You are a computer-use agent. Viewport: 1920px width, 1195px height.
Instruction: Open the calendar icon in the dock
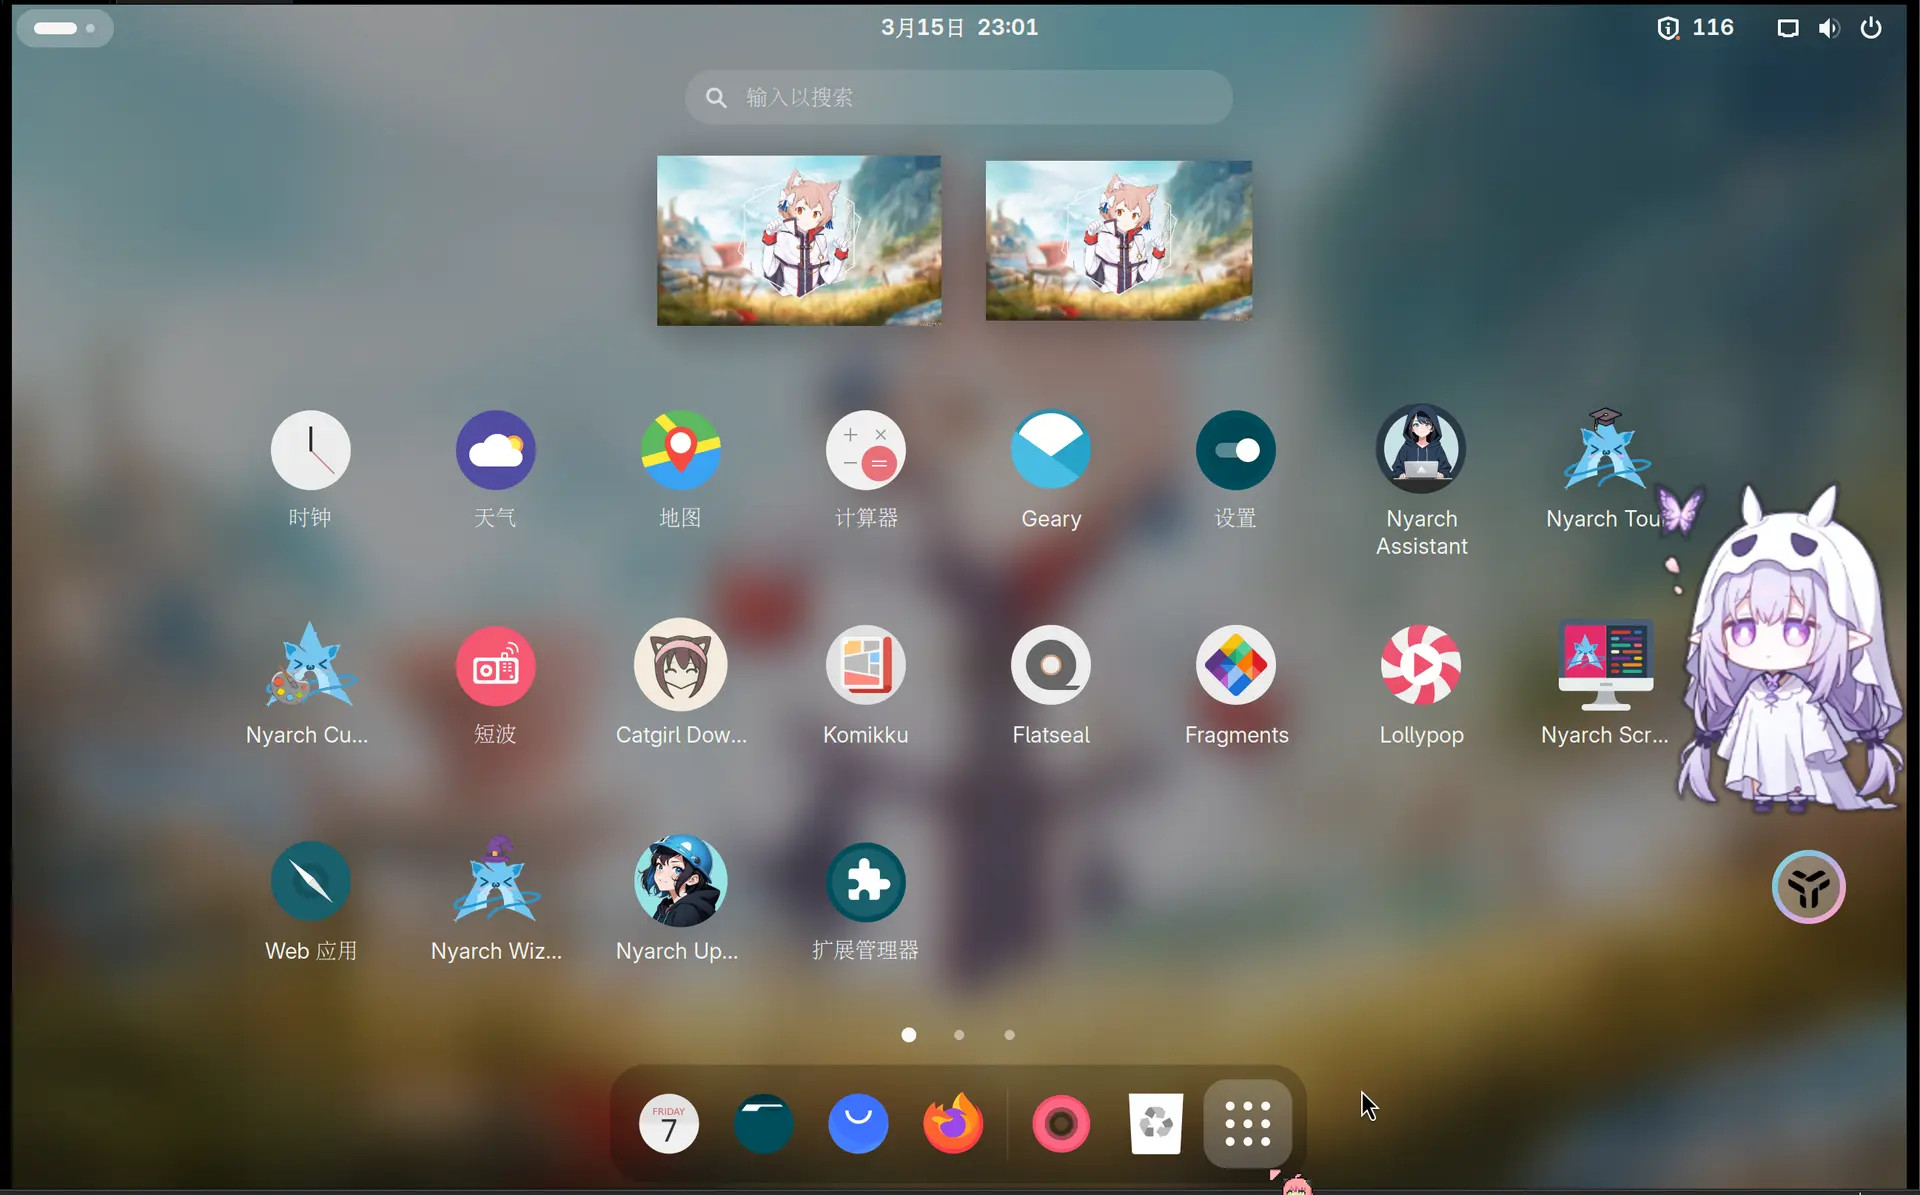click(668, 1124)
